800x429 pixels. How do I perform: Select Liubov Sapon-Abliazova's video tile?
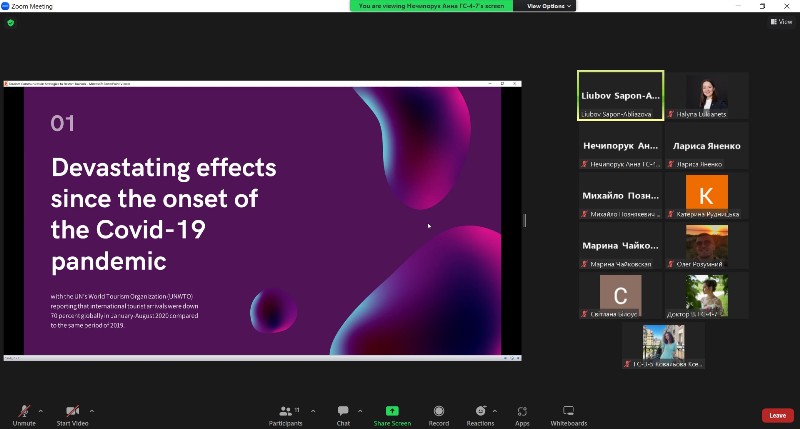[x=620, y=95]
